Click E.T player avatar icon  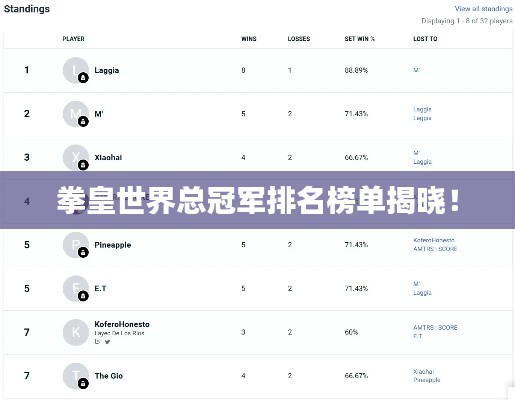tap(76, 289)
